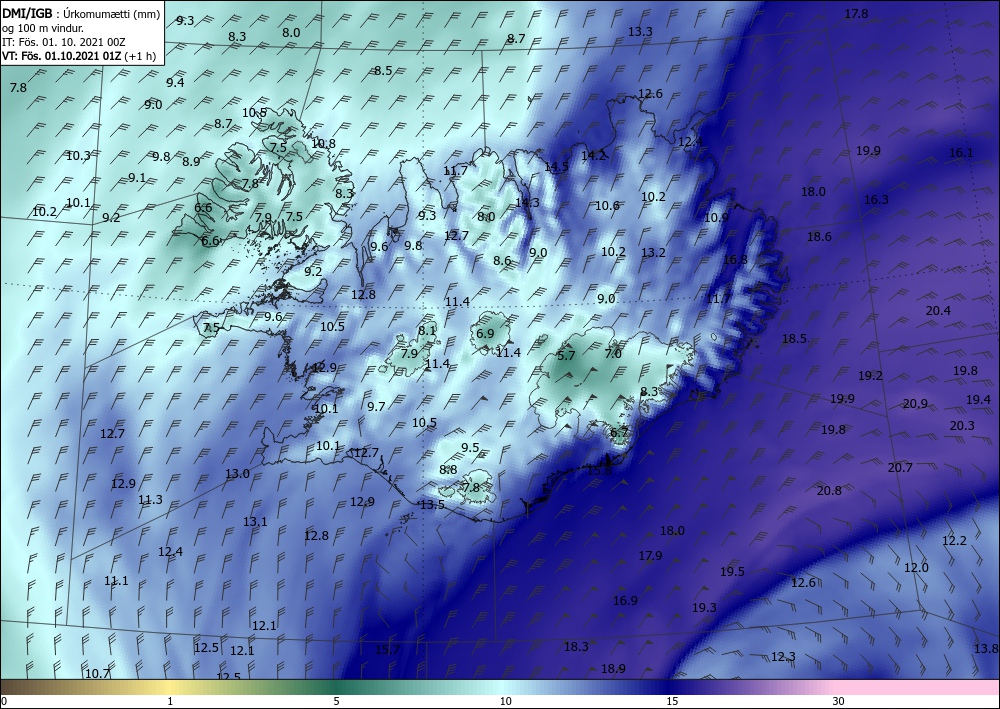Click the 7.0 value on the glacier

pyautogui.click(x=613, y=353)
